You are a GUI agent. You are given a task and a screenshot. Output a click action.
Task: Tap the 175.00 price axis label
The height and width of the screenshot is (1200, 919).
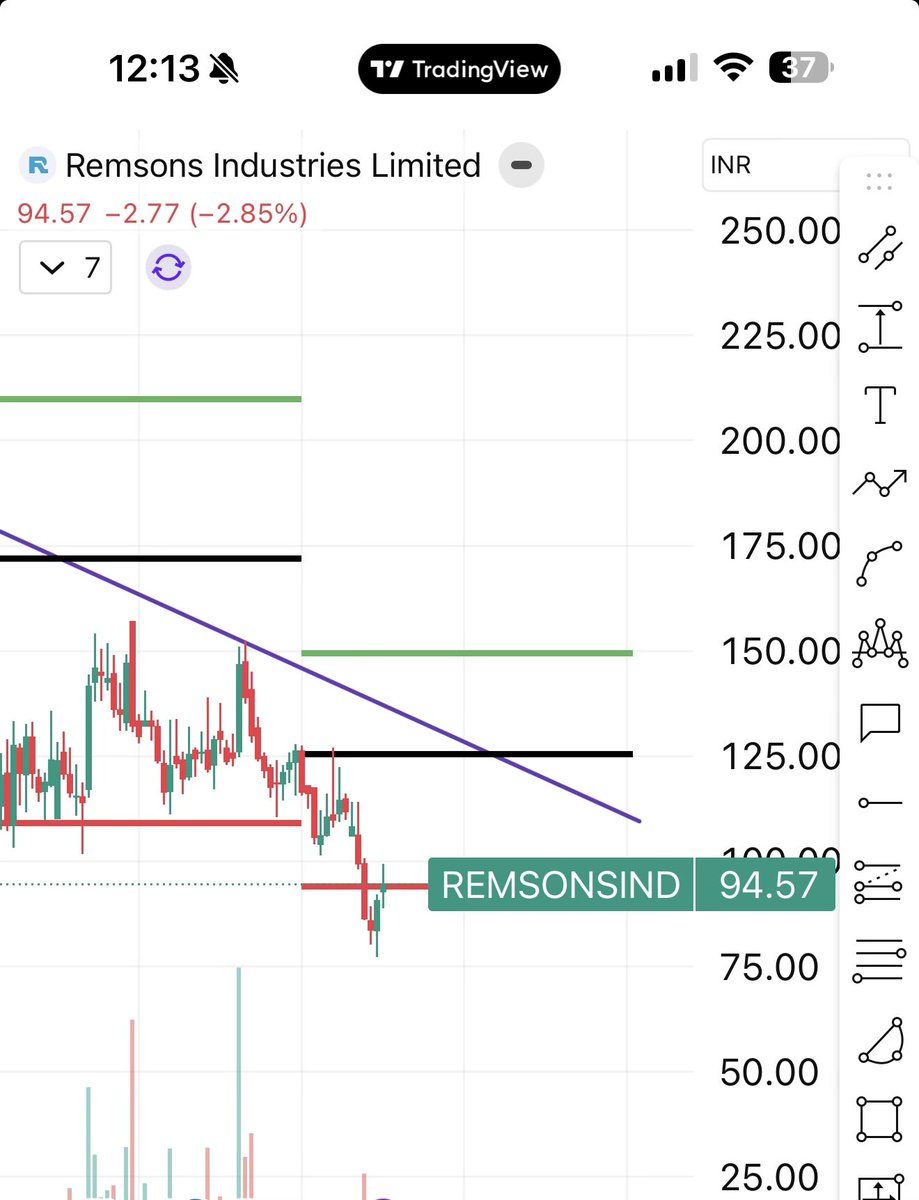(780, 546)
